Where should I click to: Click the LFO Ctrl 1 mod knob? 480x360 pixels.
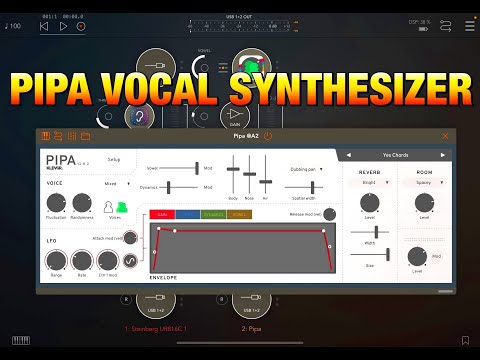(x=108, y=260)
